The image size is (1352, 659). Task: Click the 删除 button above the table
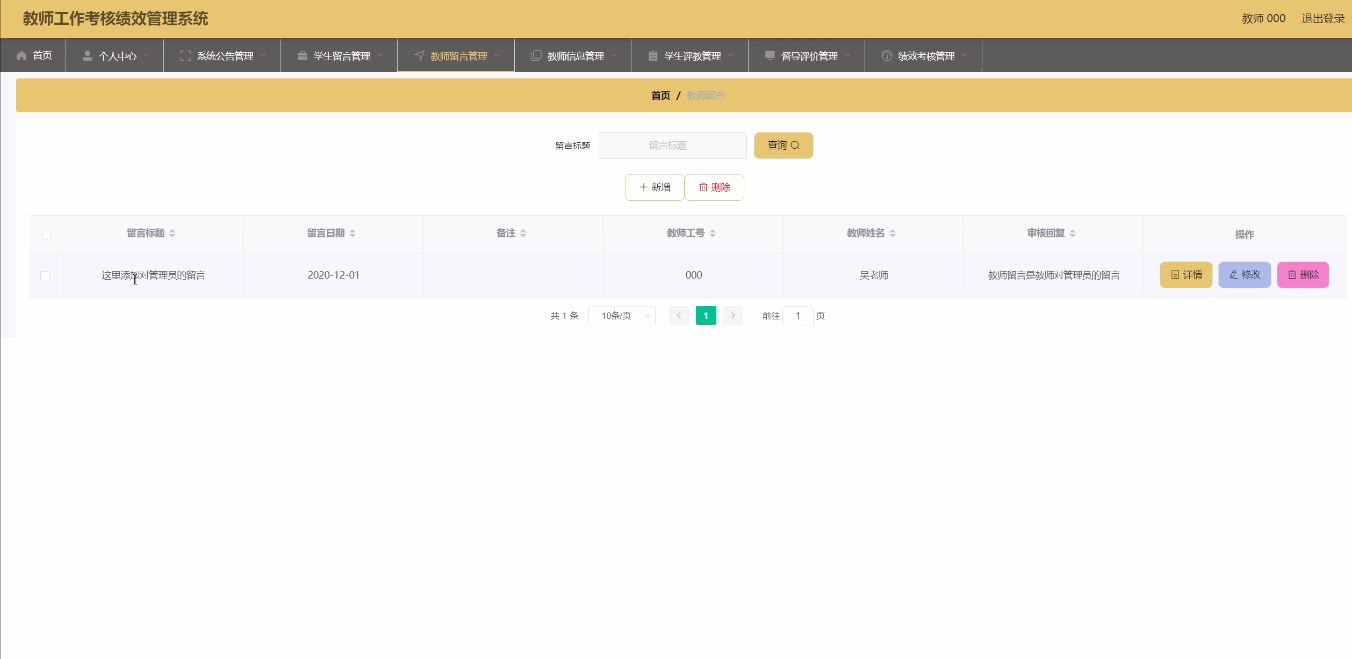pyautogui.click(x=714, y=187)
